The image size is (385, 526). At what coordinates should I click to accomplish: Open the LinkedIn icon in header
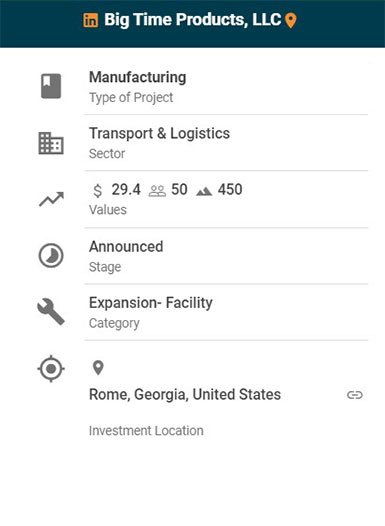[x=91, y=20]
